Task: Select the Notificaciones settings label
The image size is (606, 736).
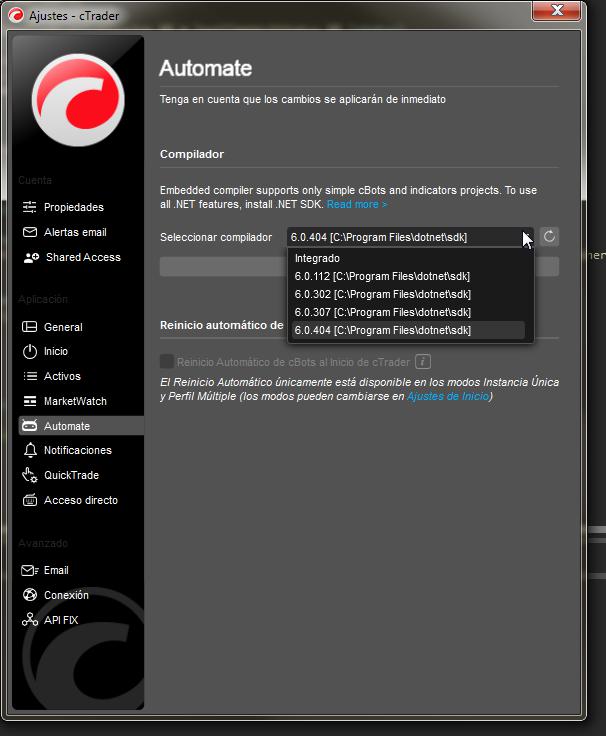Action: point(78,450)
